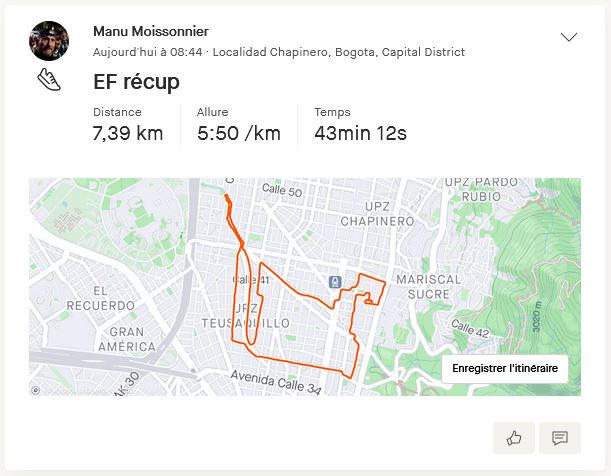
Task: Click the map info icon in corner
Action: point(36,390)
